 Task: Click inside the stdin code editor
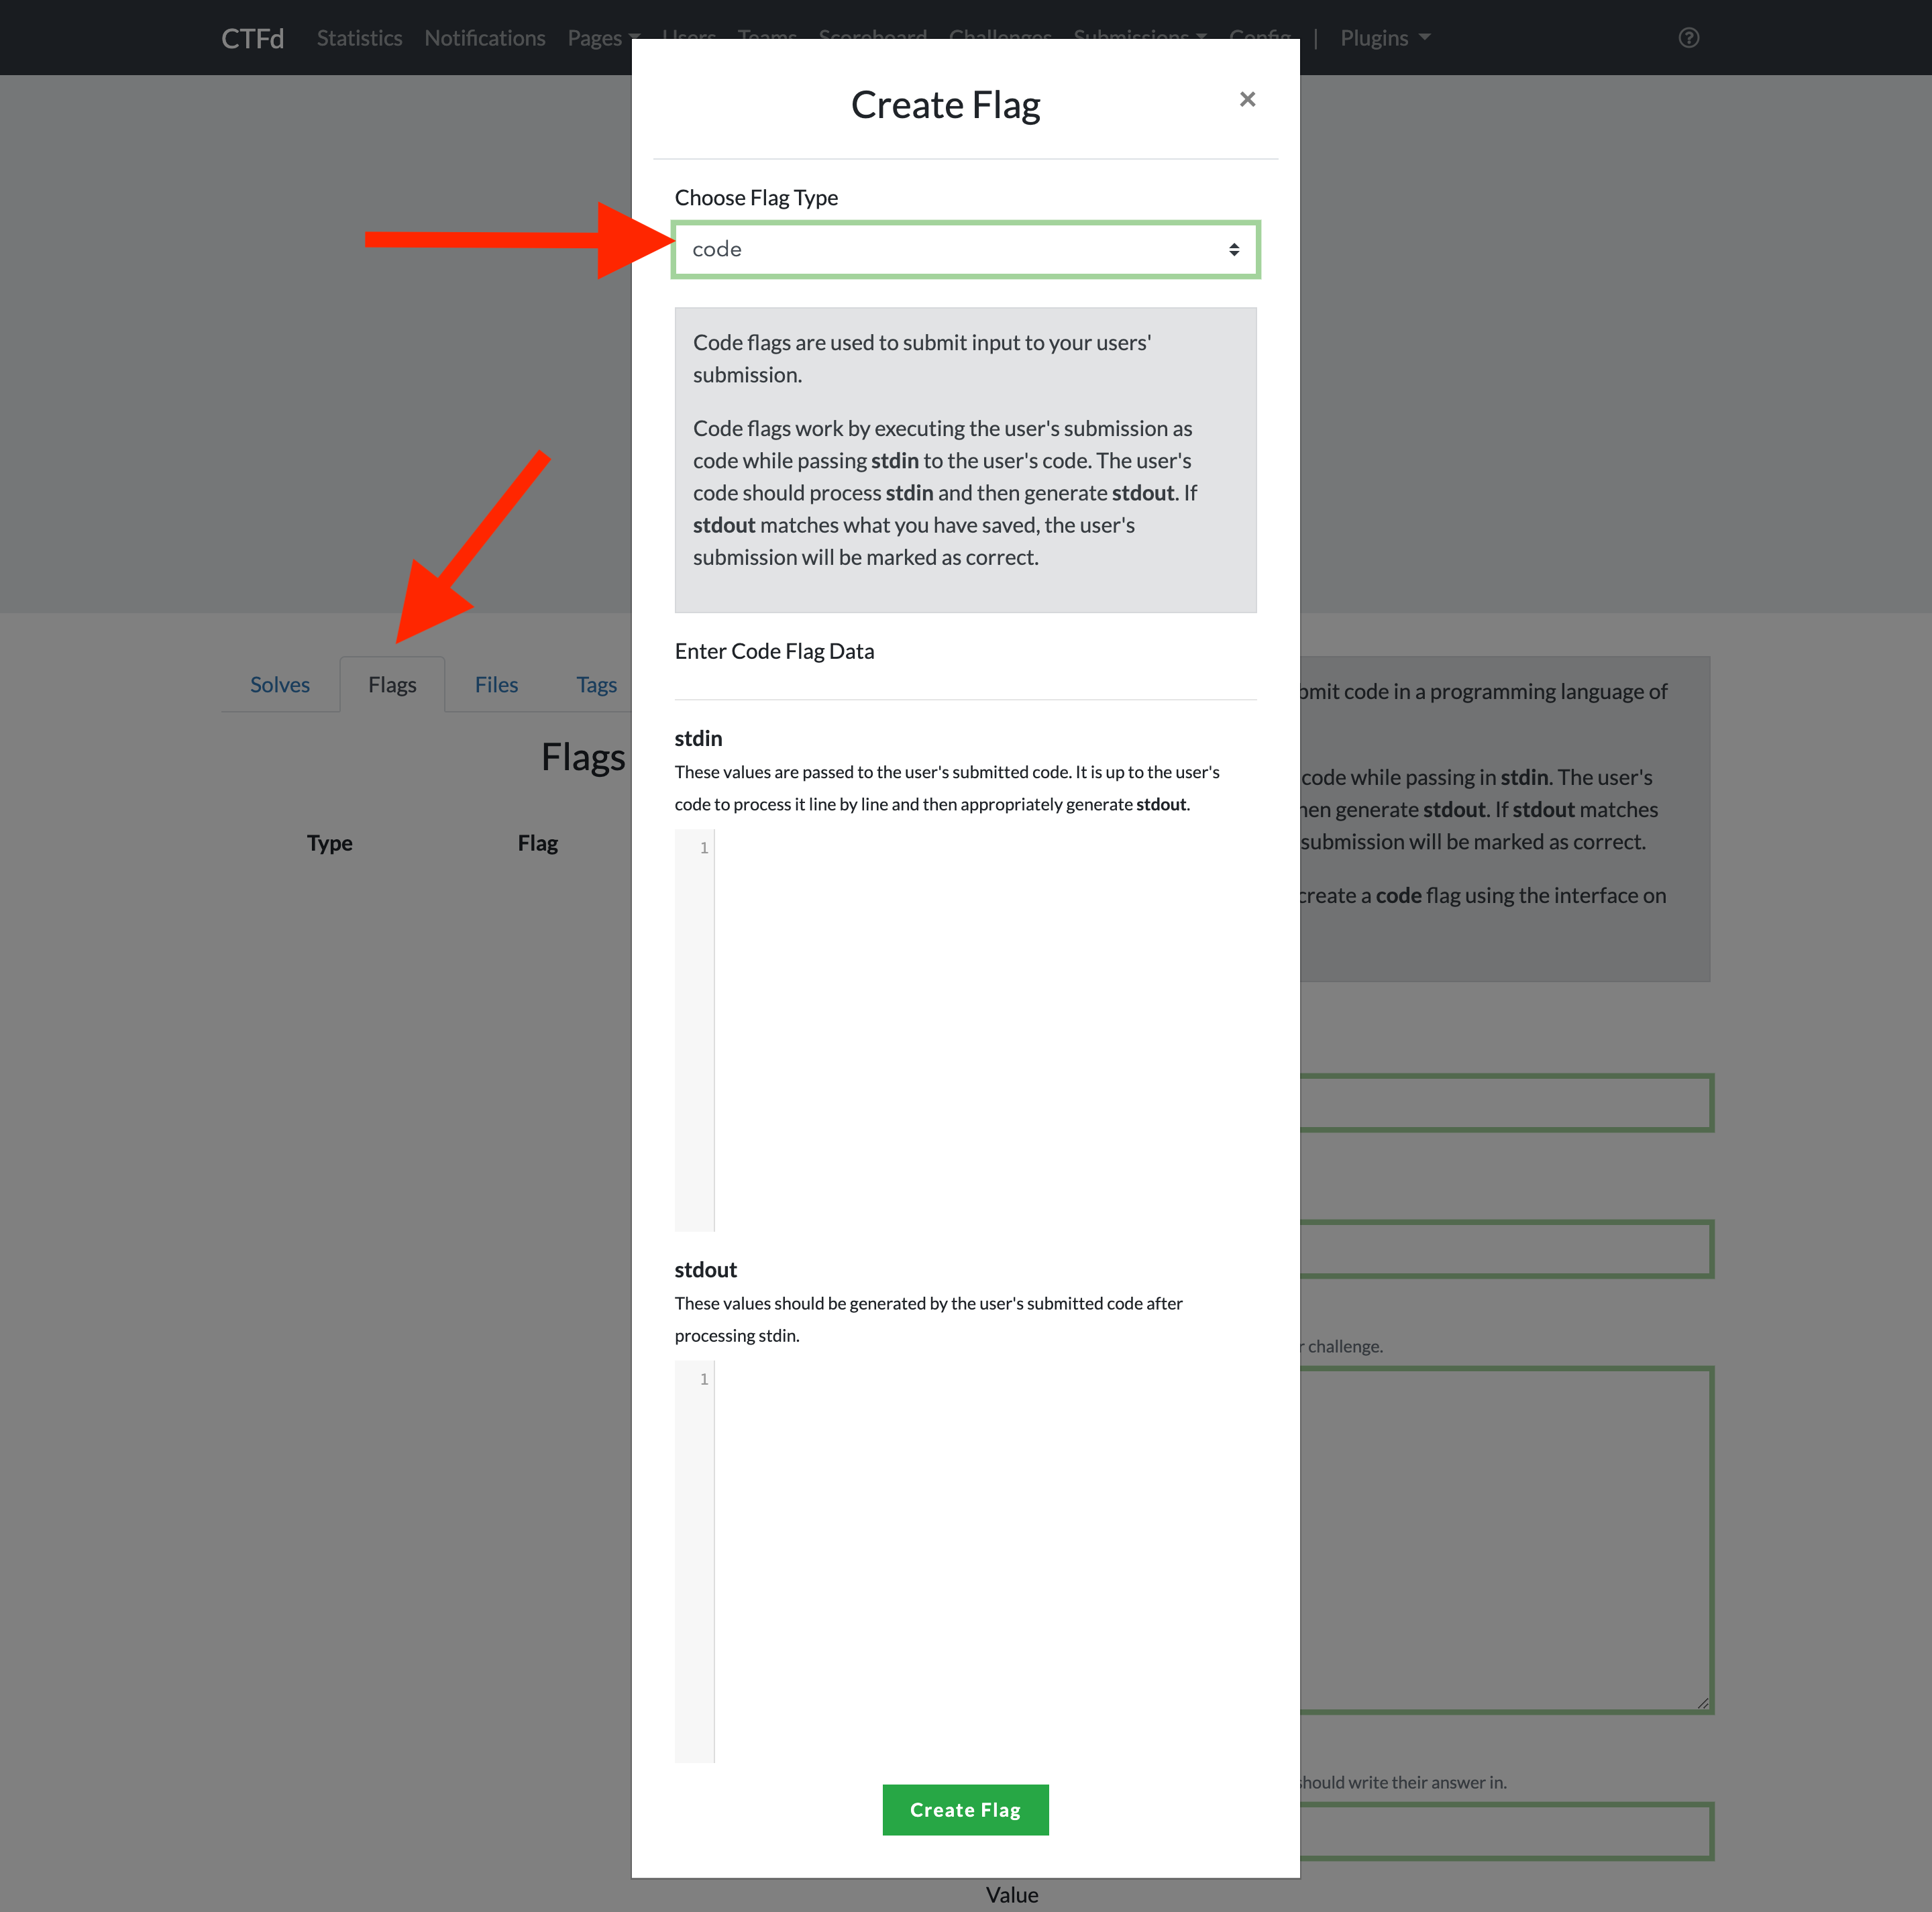click(x=985, y=1030)
